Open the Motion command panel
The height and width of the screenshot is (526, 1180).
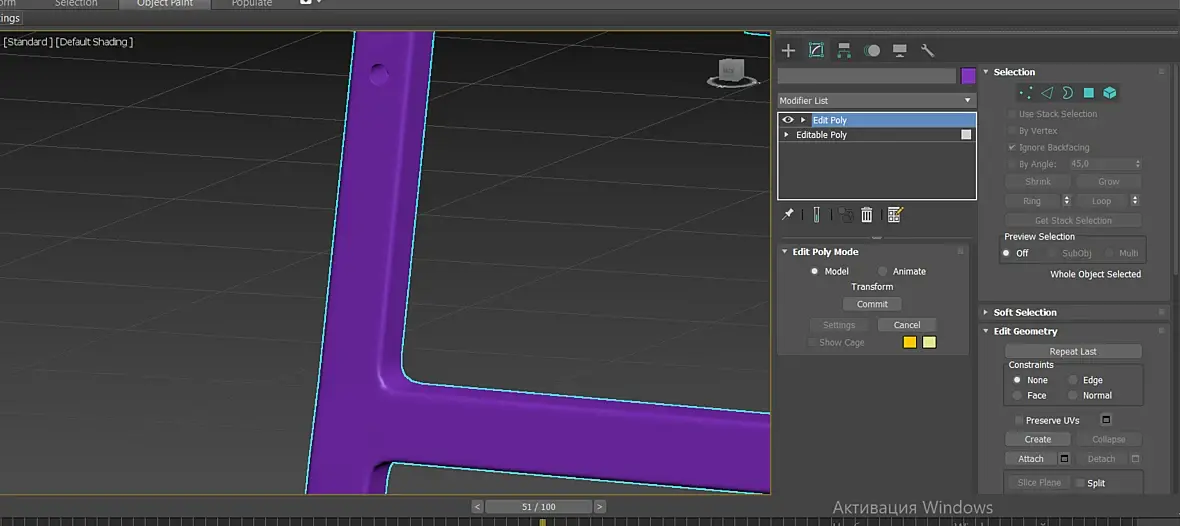[x=872, y=50]
